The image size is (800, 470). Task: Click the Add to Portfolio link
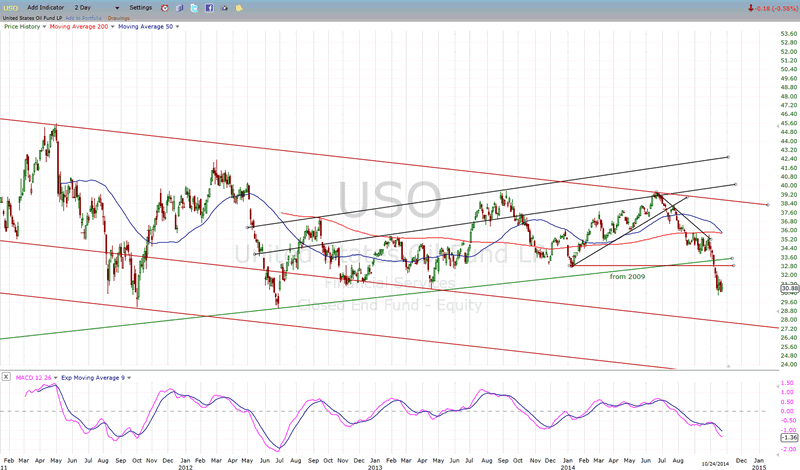coord(83,18)
